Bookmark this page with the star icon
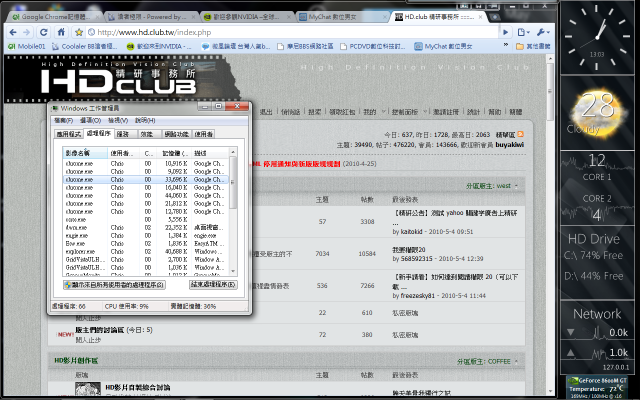The image size is (640, 400). coord(78,32)
